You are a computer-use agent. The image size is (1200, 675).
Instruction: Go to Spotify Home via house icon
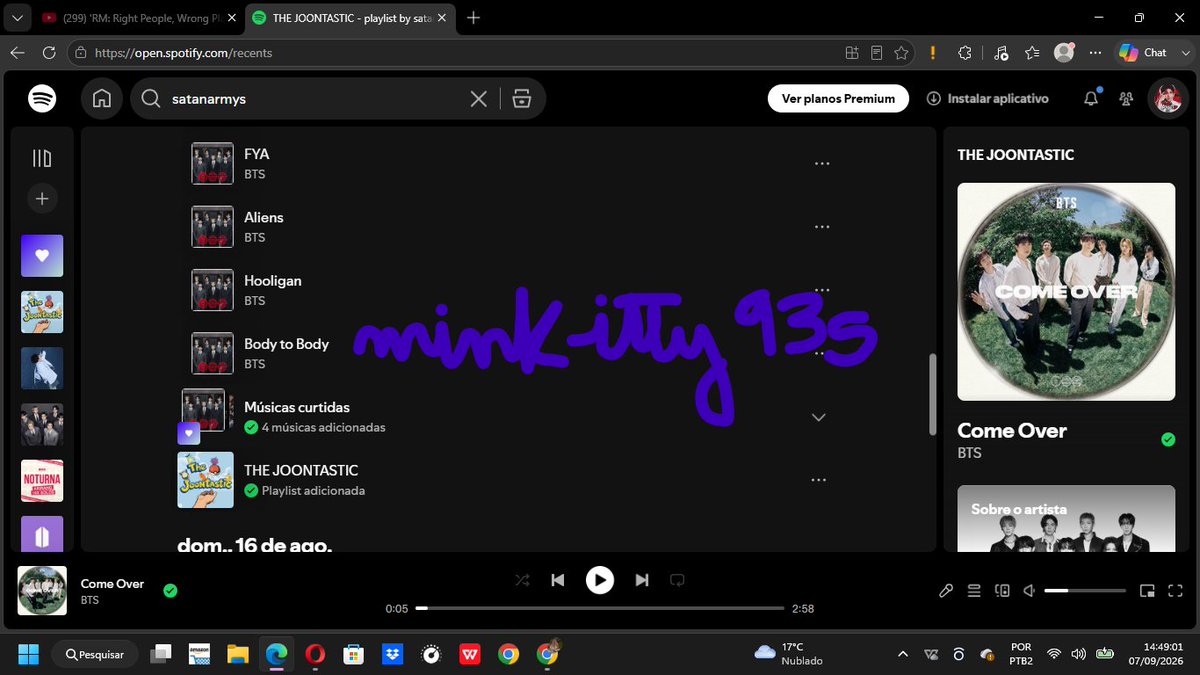click(101, 98)
